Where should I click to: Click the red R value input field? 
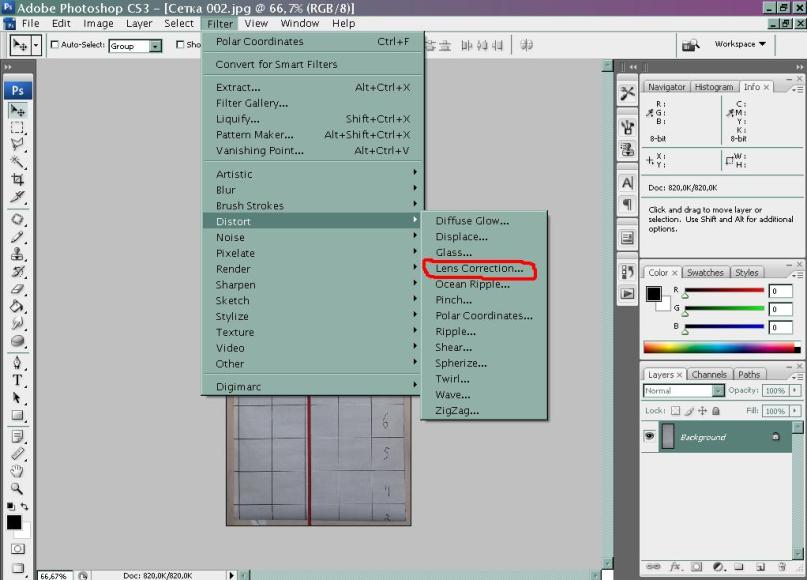point(780,291)
